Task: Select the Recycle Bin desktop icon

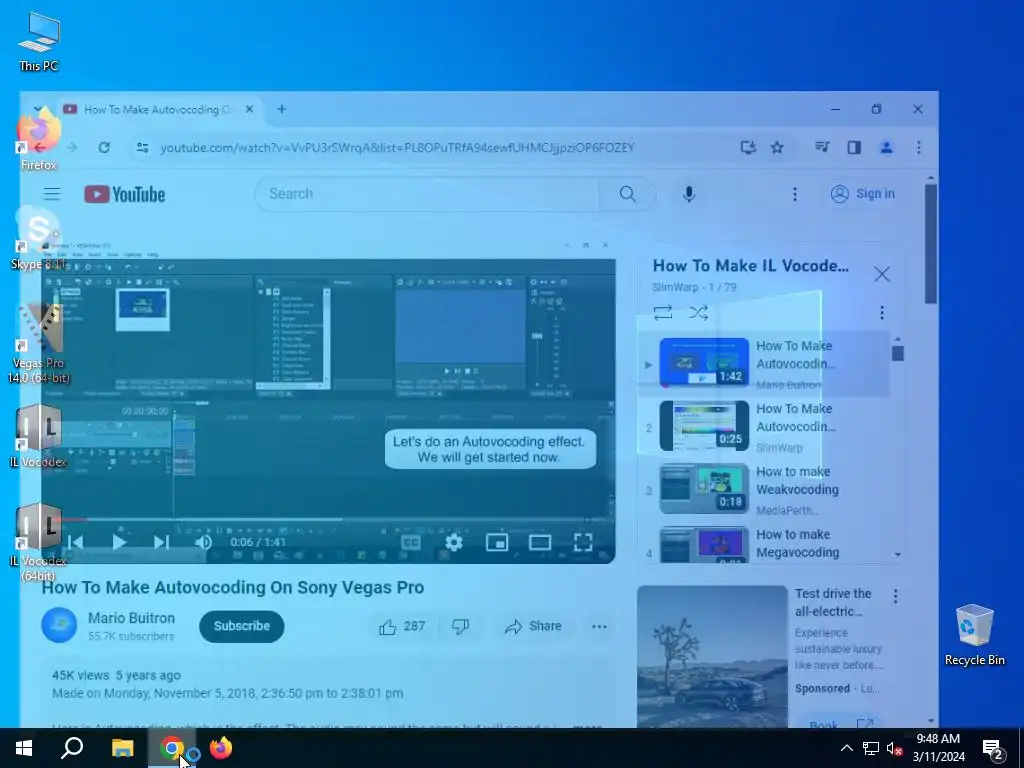Action: (x=974, y=635)
